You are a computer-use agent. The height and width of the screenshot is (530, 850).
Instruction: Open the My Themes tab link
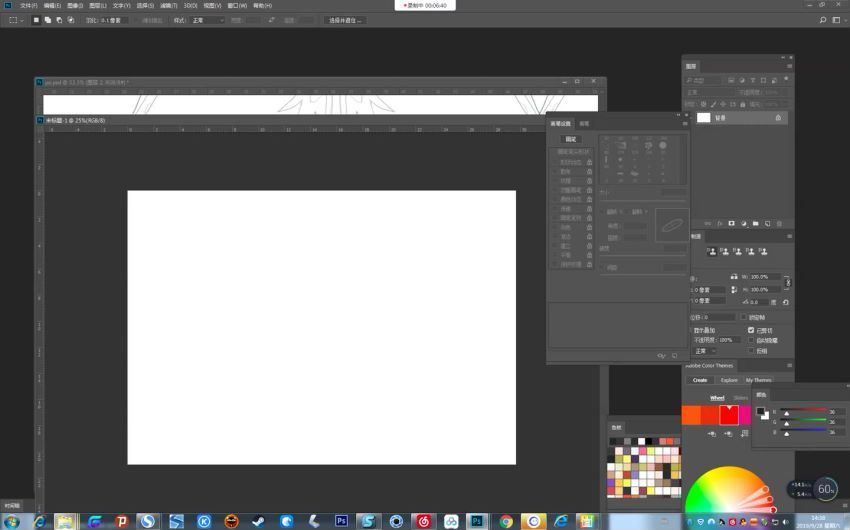coord(758,380)
